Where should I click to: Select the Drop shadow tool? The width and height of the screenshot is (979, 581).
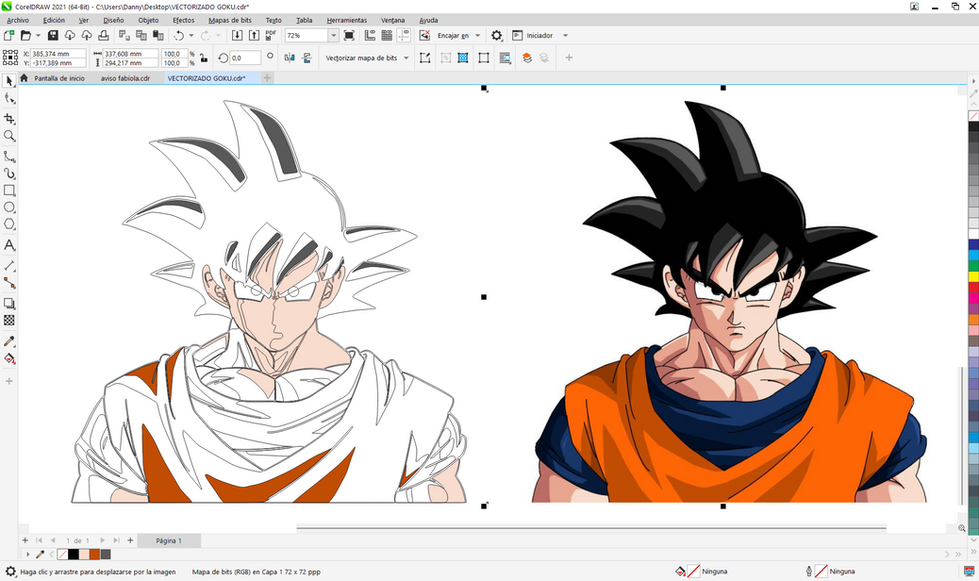pyautogui.click(x=9, y=303)
